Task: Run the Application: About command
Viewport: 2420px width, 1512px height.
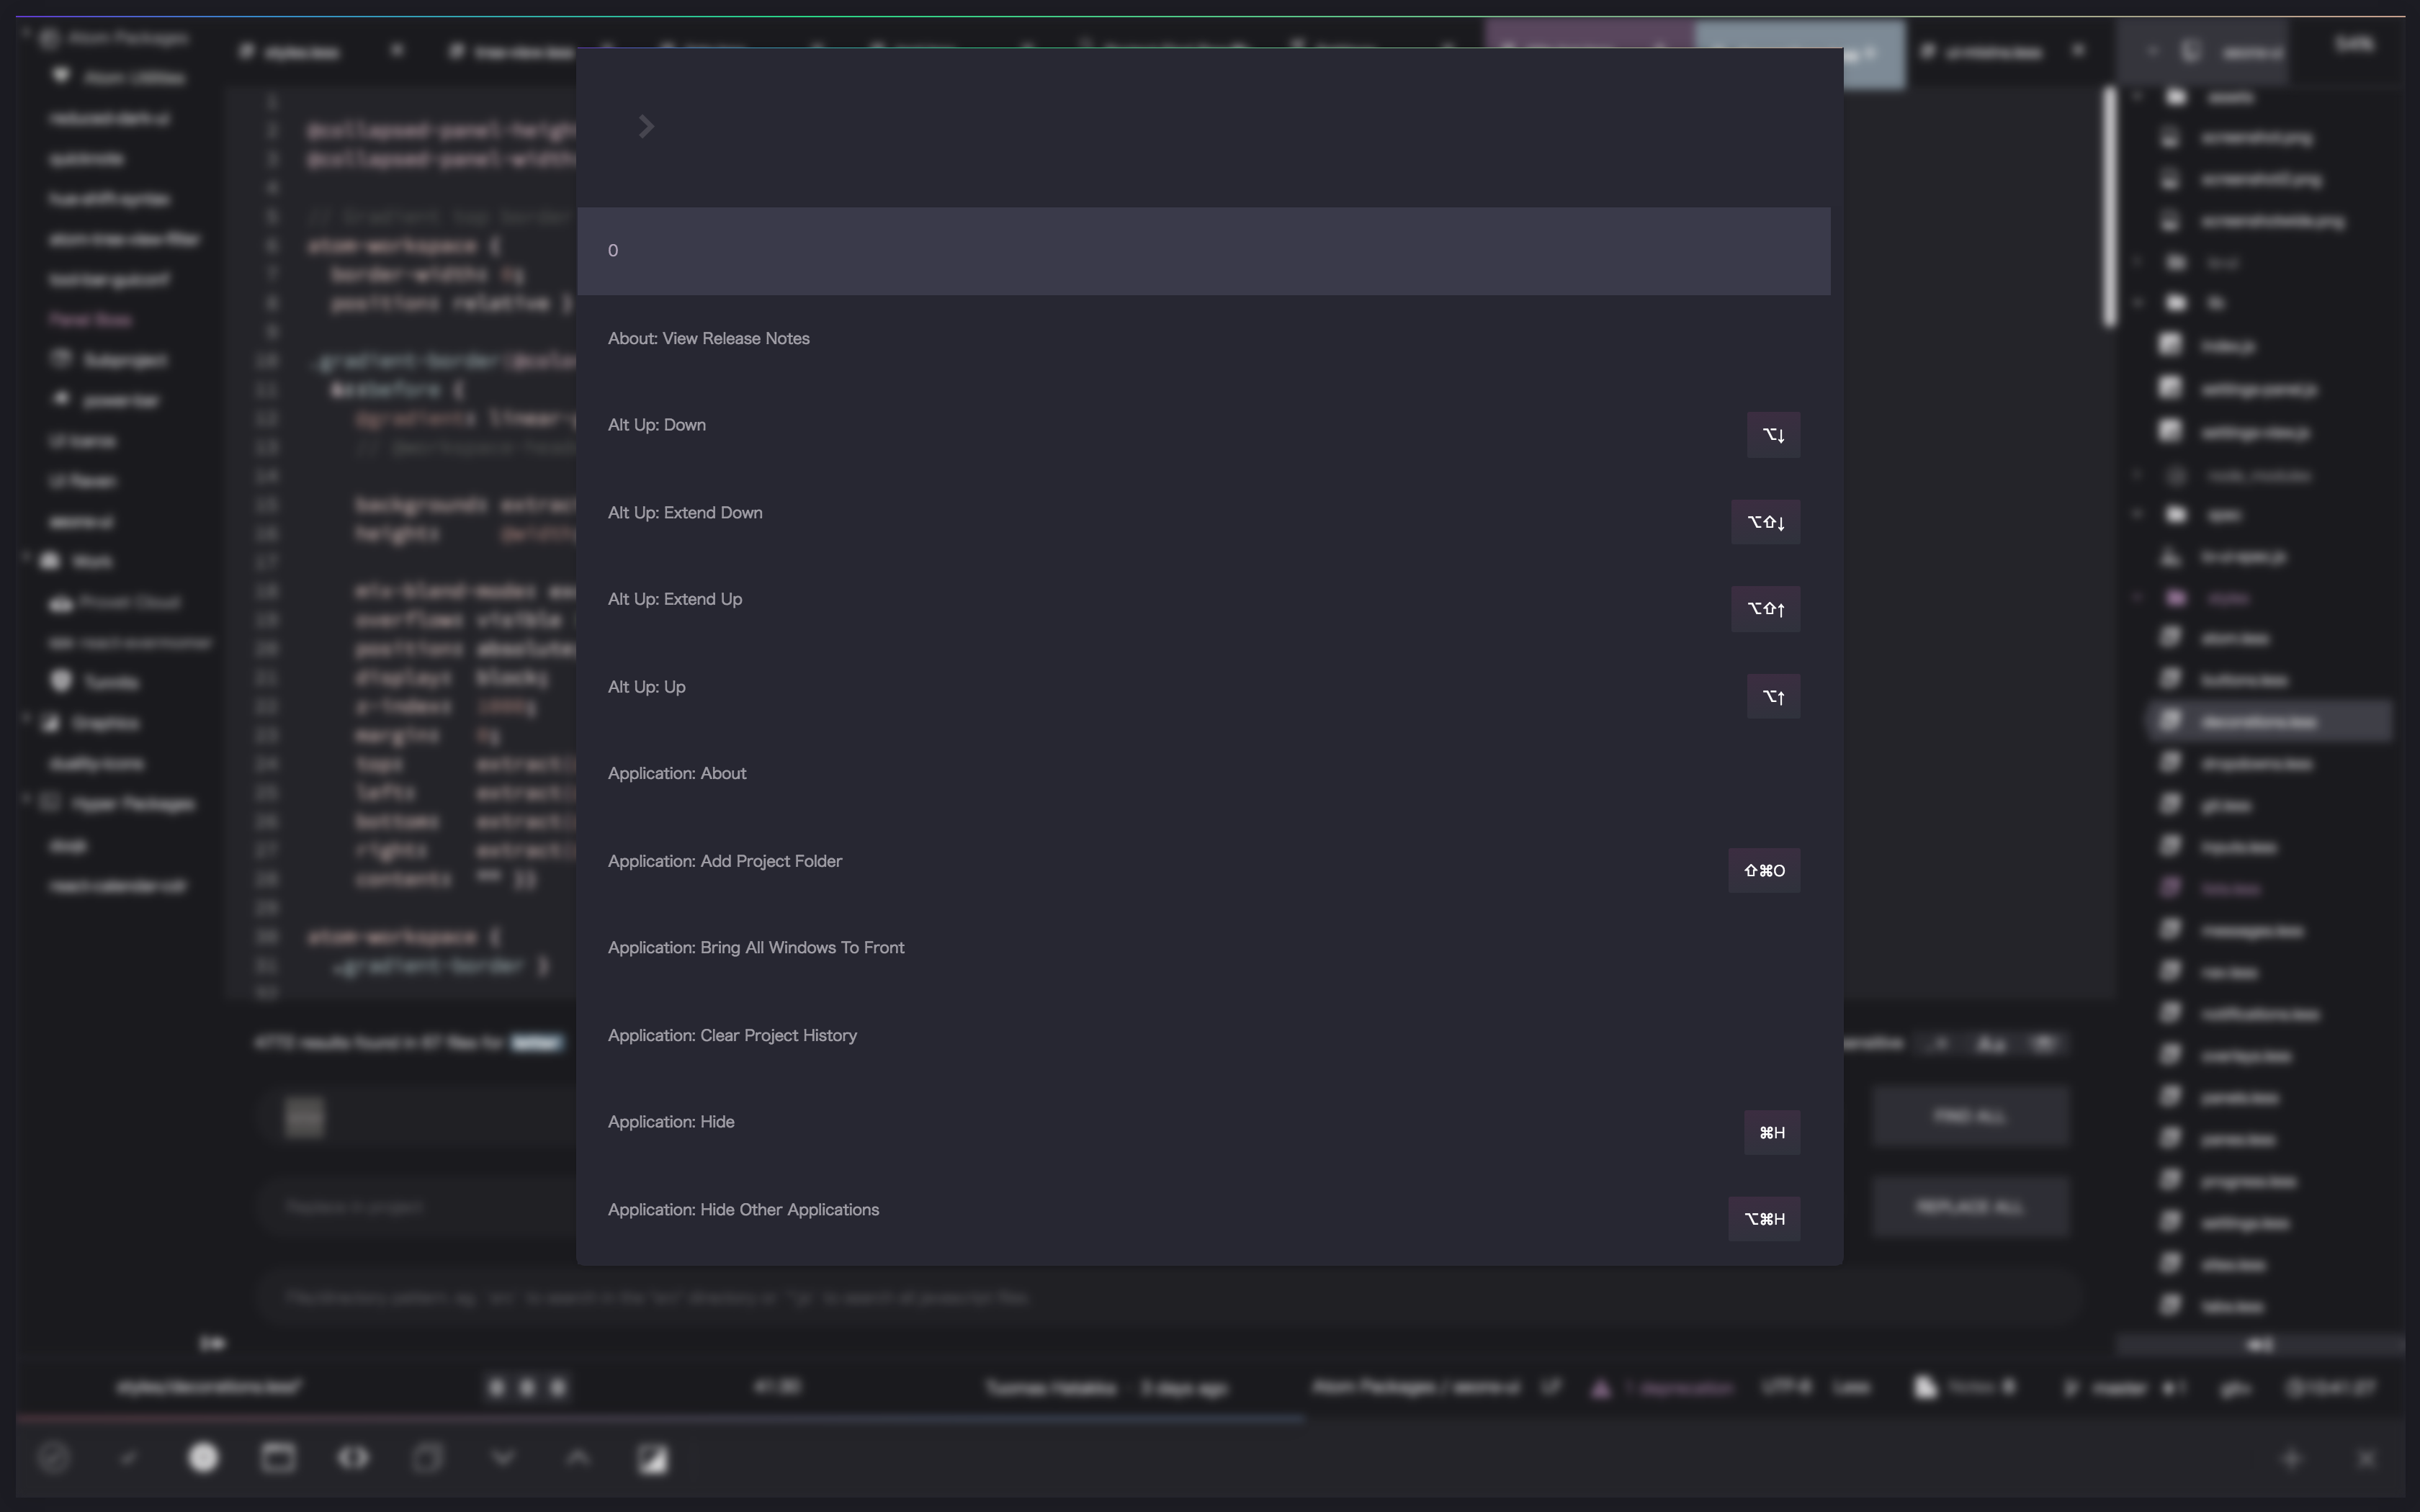Action: [x=677, y=774]
